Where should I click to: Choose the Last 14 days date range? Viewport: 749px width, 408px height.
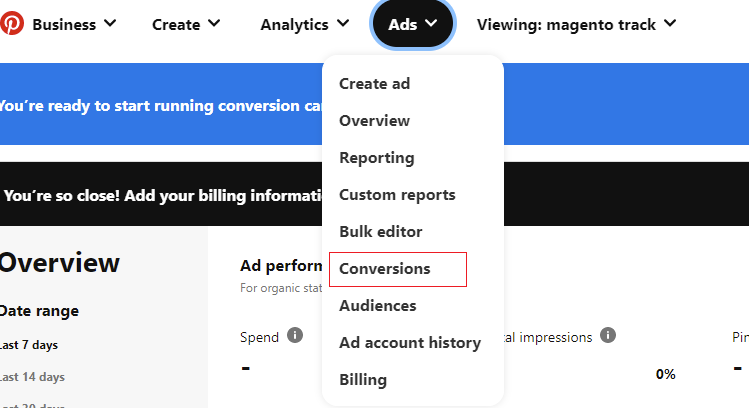(x=30, y=377)
